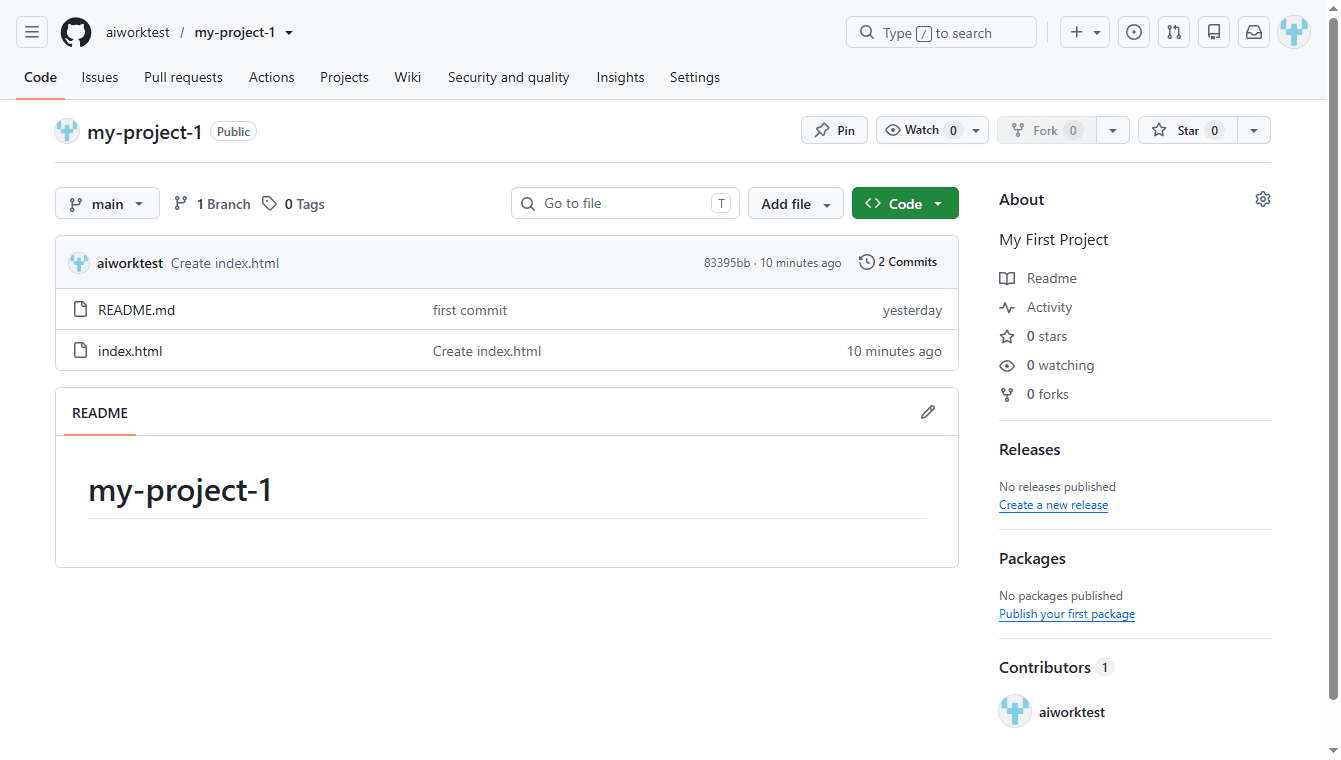Image resolution: width=1341 pixels, height=760 pixels.
Task: Open index.html file
Action: pyautogui.click(x=130, y=351)
